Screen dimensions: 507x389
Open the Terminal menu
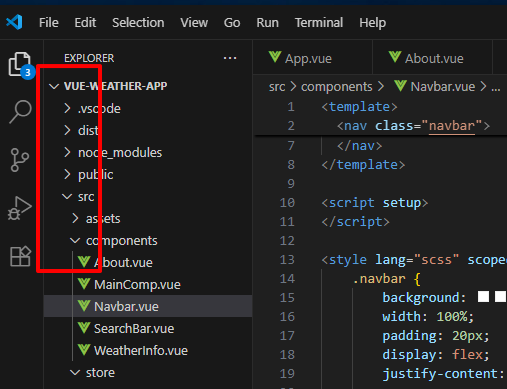319,23
